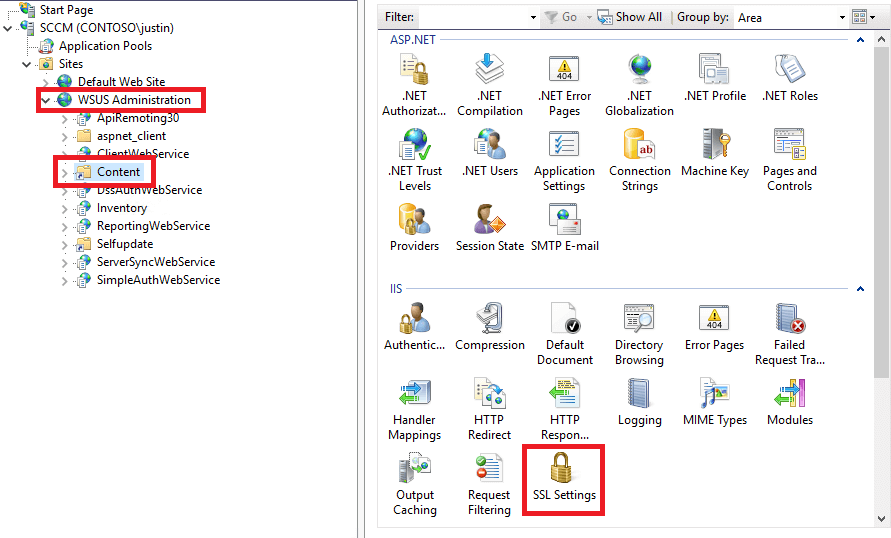The height and width of the screenshot is (538, 891).
Task: Open the Output Caching feature
Action: coord(414,485)
